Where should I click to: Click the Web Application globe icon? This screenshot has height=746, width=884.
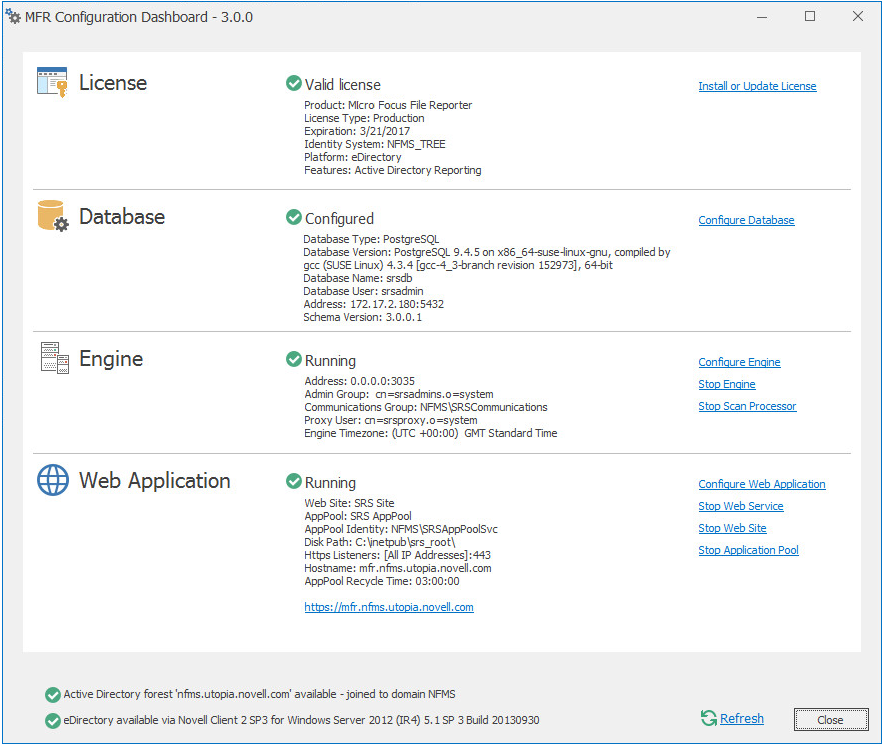click(x=53, y=480)
